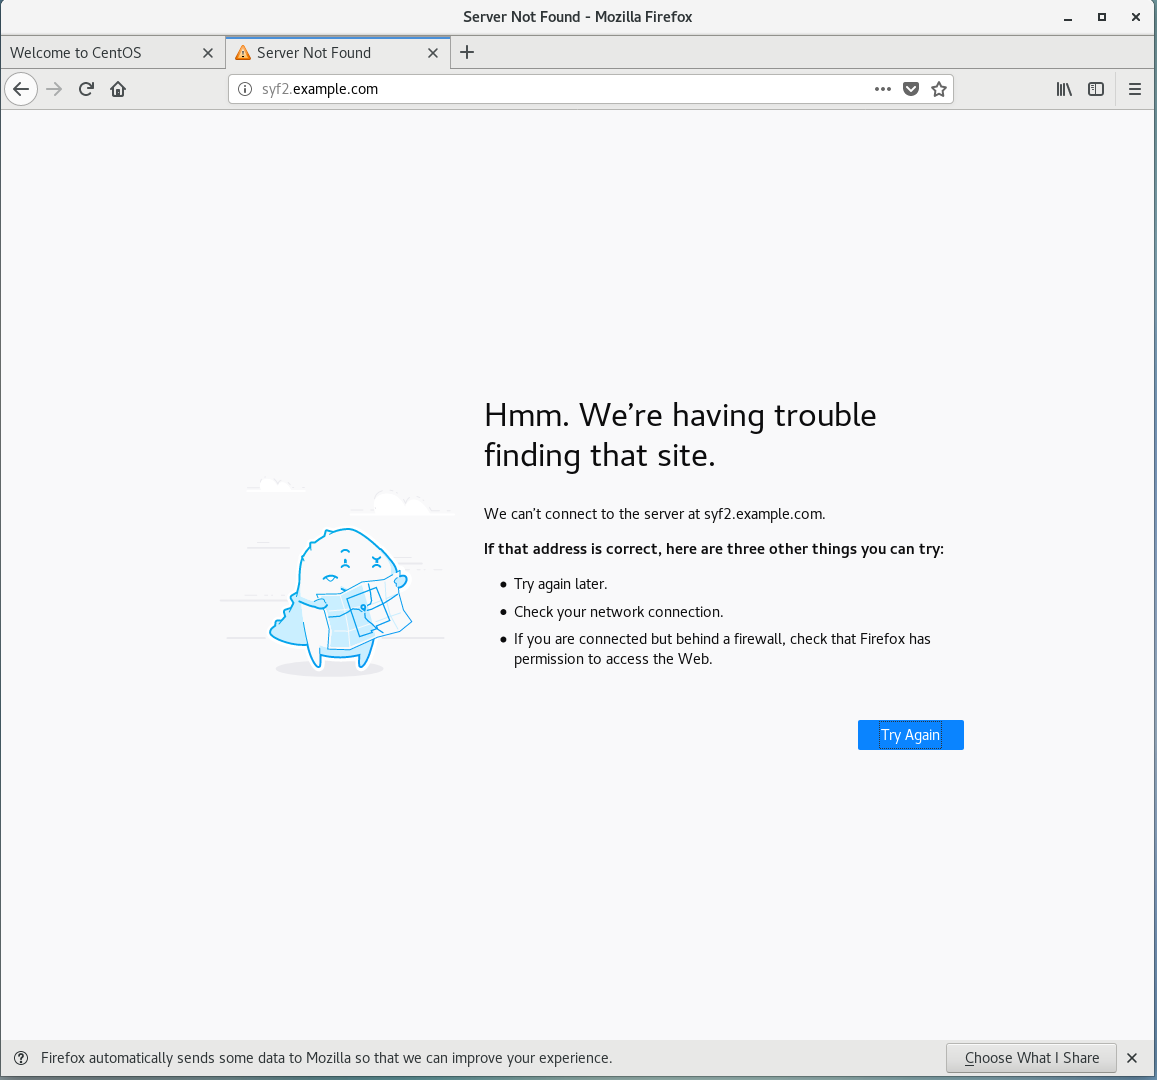This screenshot has height=1080, width=1157.
Task: Select the Server Not Found tab
Action: pyautogui.click(x=338, y=53)
